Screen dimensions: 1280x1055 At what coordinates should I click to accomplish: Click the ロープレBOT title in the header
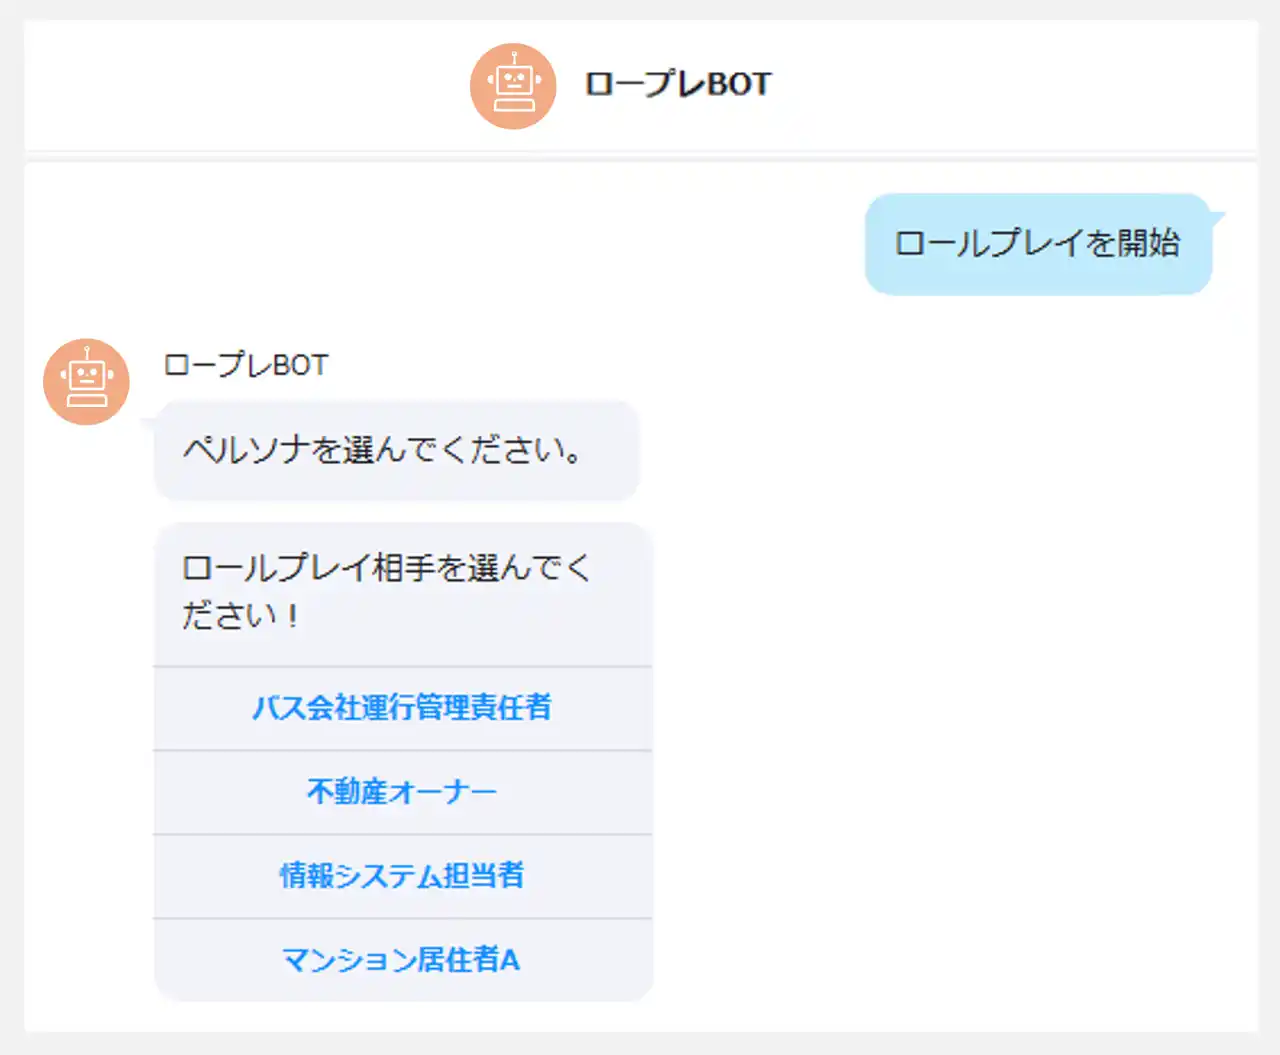pos(677,84)
